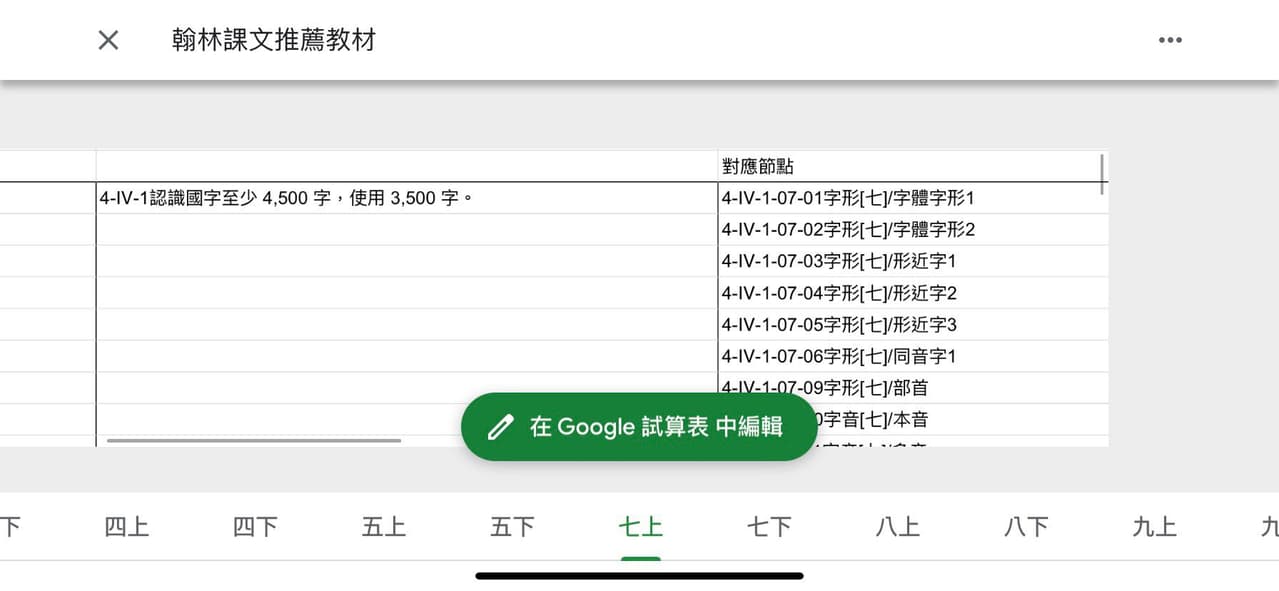The image size is (1279, 591).
Task: Open the more options menu (three dots)
Action: 1170,40
